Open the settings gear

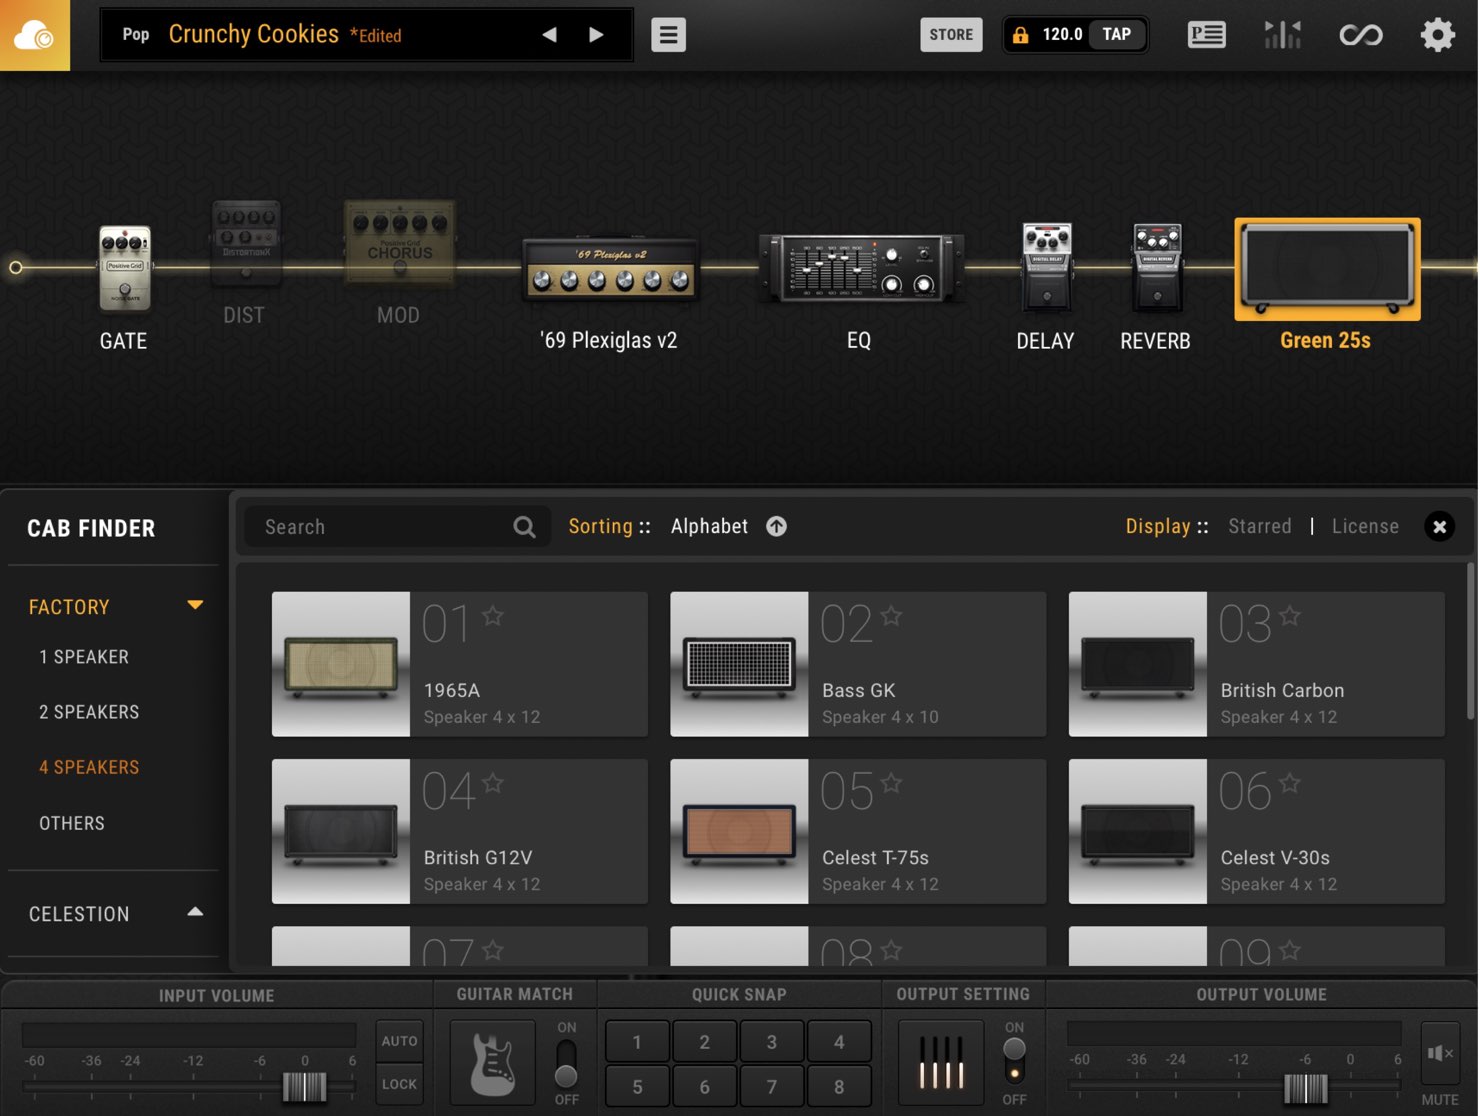click(x=1437, y=35)
